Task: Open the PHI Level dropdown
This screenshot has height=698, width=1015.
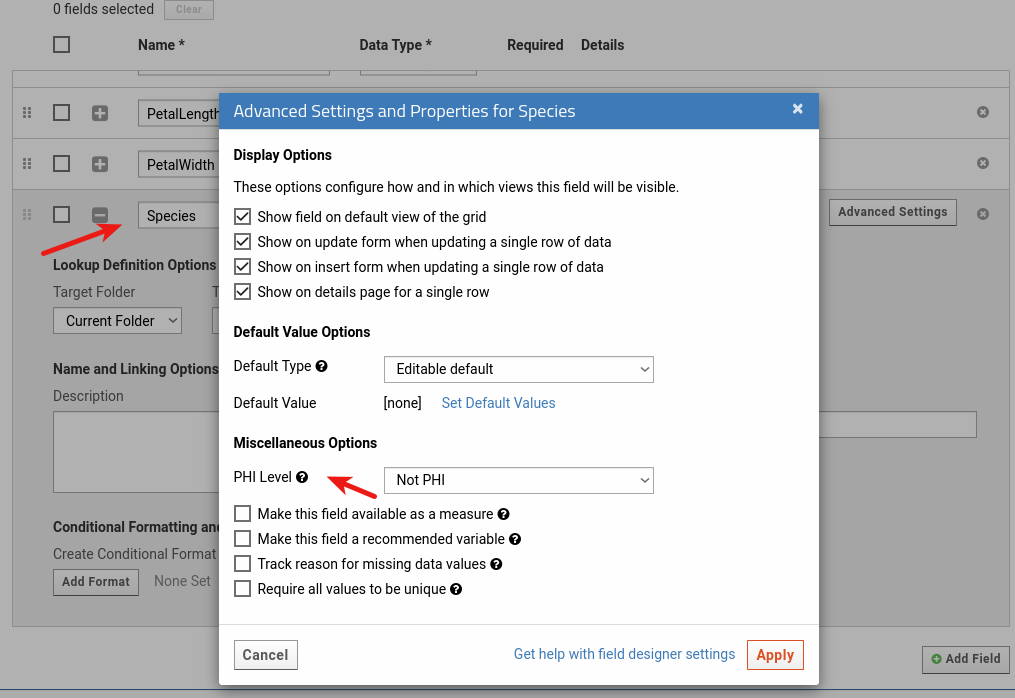Action: click(518, 480)
